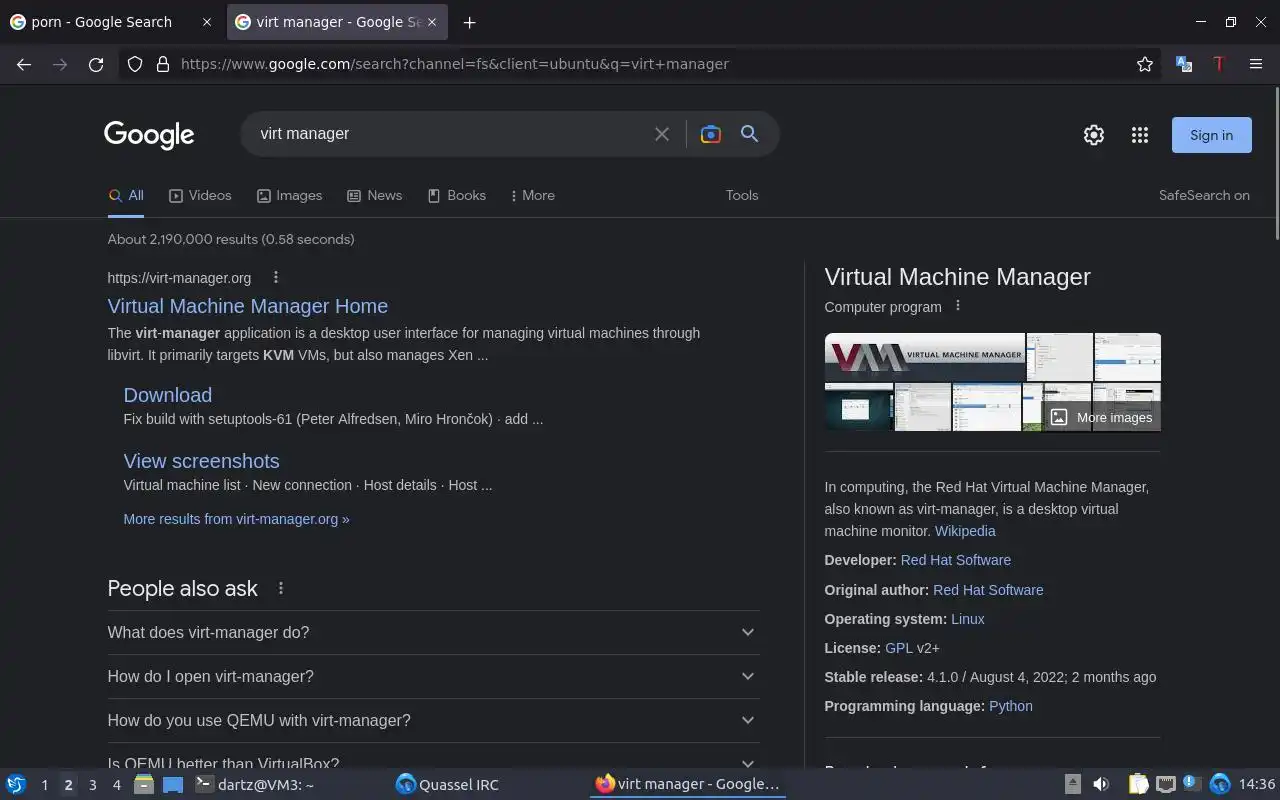The width and height of the screenshot is (1280, 800).
Task: Switch to the 'porn - Google Search' browser tab
Action: click(111, 22)
